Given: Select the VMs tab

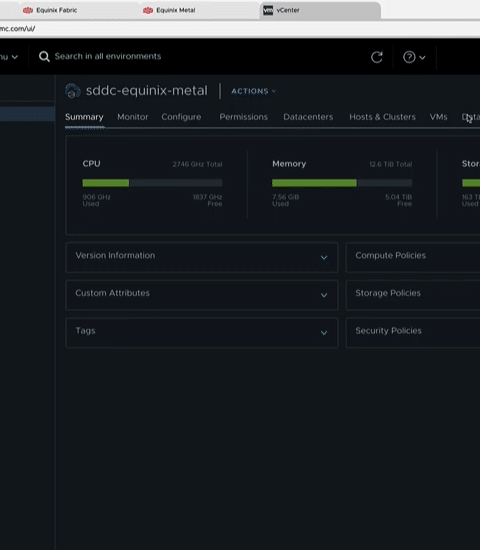Looking at the screenshot, I should click(439, 117).
